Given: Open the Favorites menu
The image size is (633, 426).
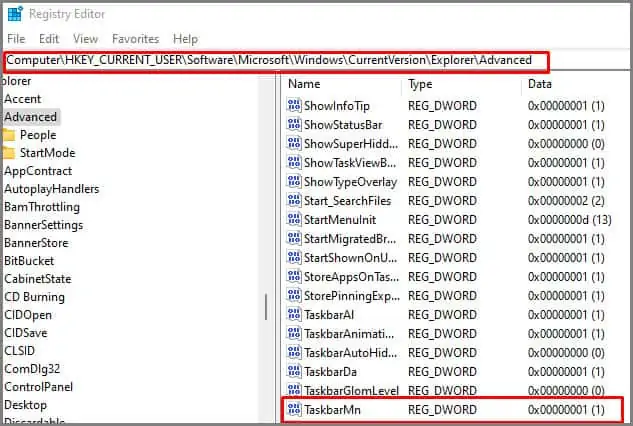Looking at the screenshot, I should (x=135, y=39).
